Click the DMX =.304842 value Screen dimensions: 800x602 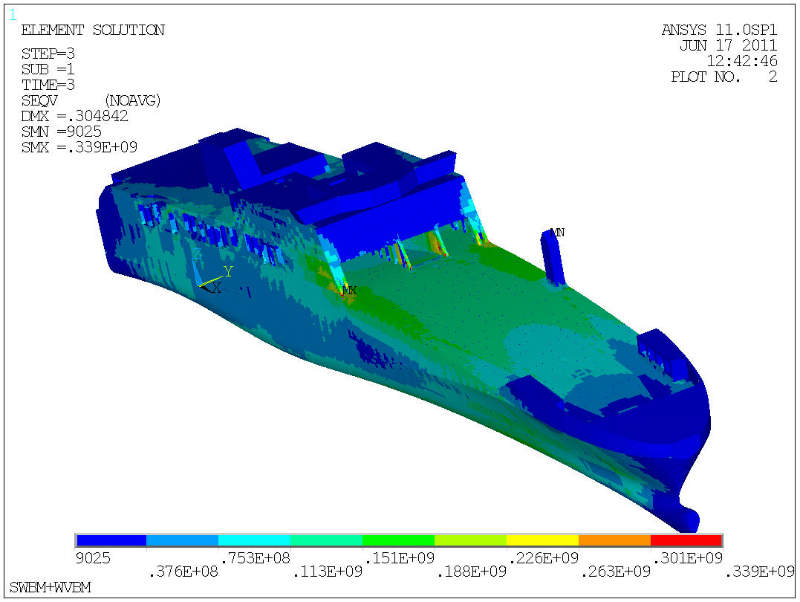coord(75,116)
